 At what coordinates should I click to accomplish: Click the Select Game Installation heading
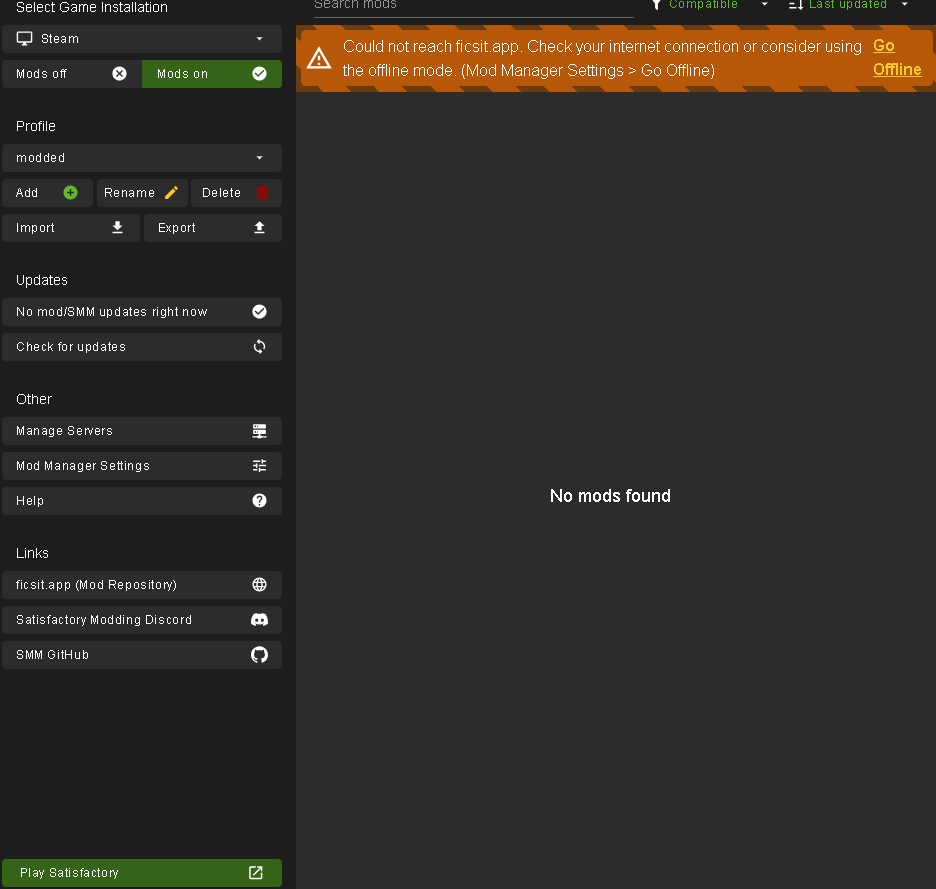click(92, 7)
